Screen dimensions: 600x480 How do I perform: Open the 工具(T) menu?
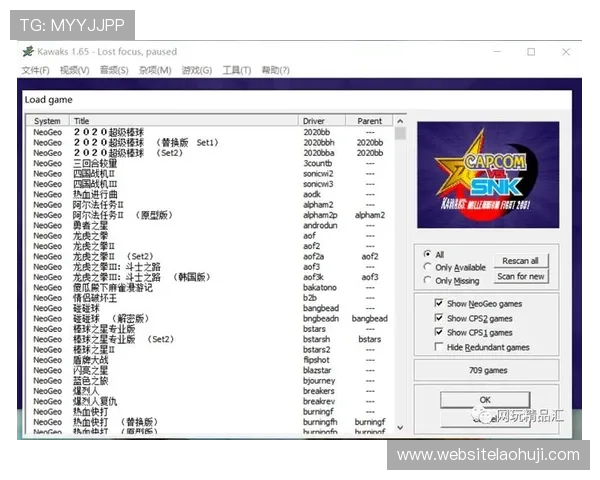point(237,70)
